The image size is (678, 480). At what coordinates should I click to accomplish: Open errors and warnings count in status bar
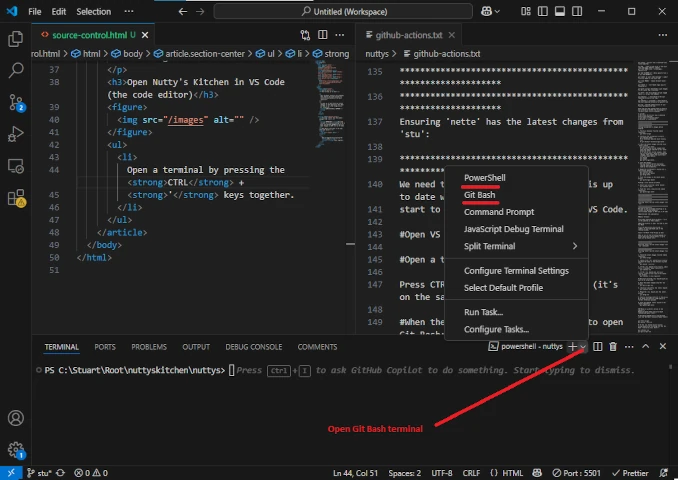[x=91, y=473]
